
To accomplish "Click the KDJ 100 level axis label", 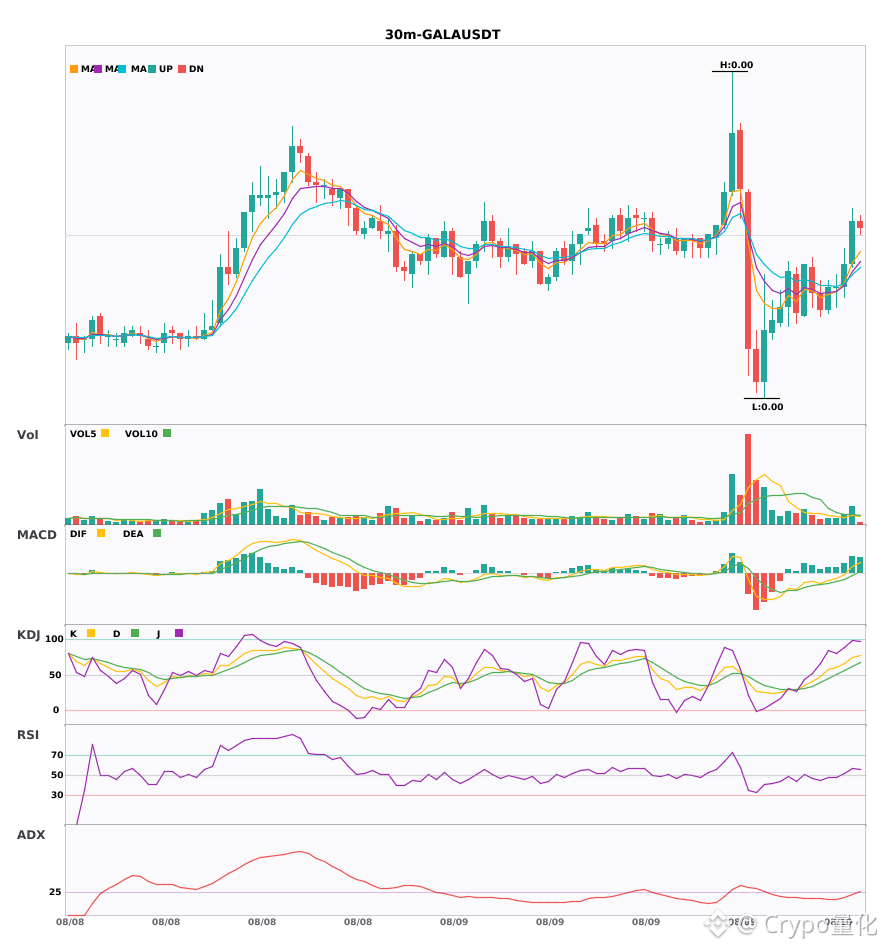I will [55, 639].
